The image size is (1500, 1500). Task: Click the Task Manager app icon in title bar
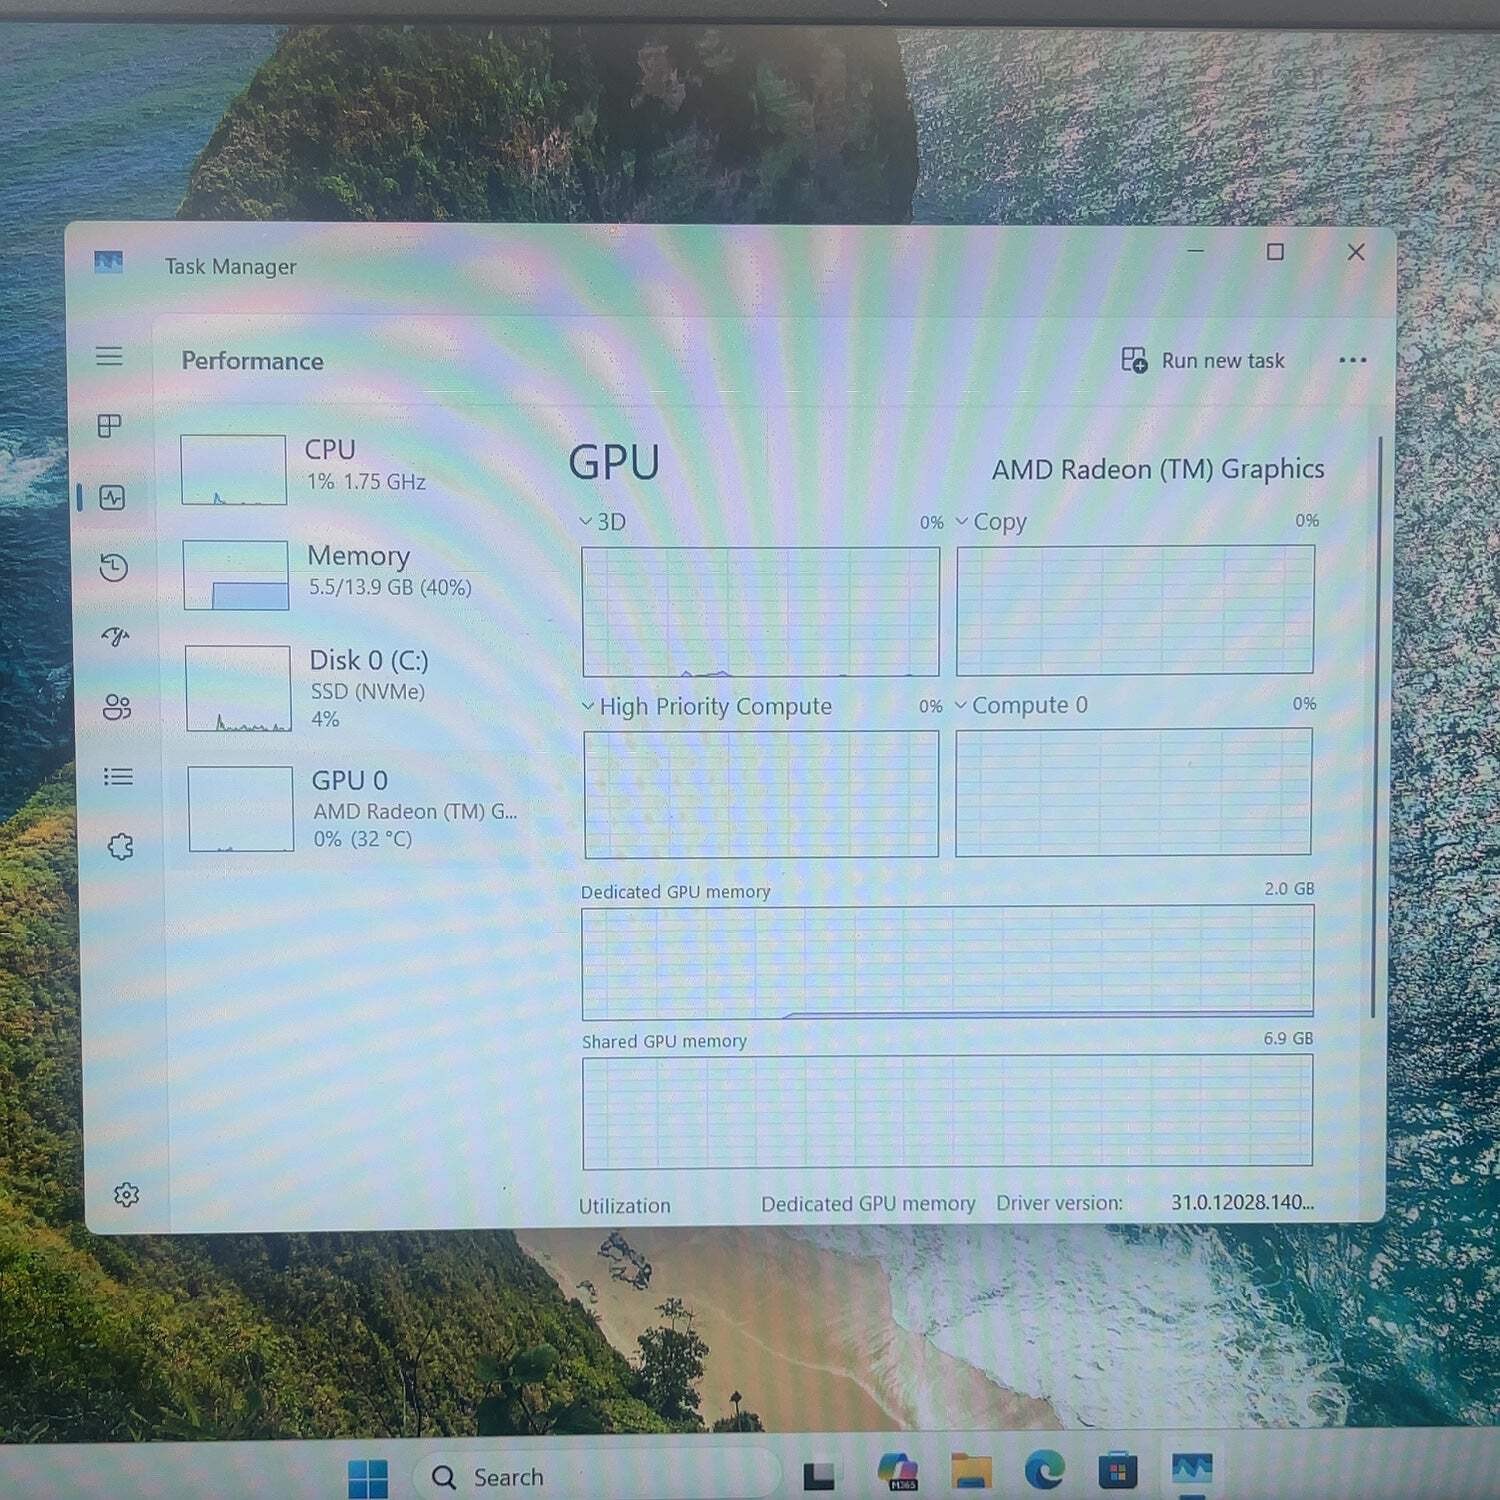[x=108, y=263]
